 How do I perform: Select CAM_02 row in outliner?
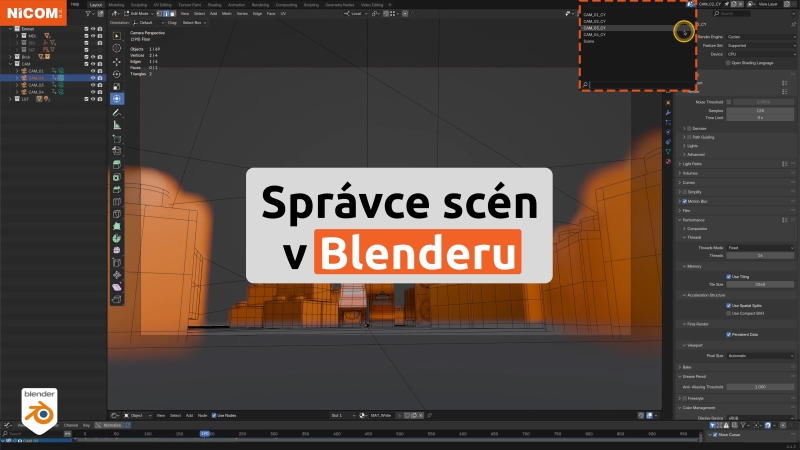pyautogui.click(x=53, y=78)
